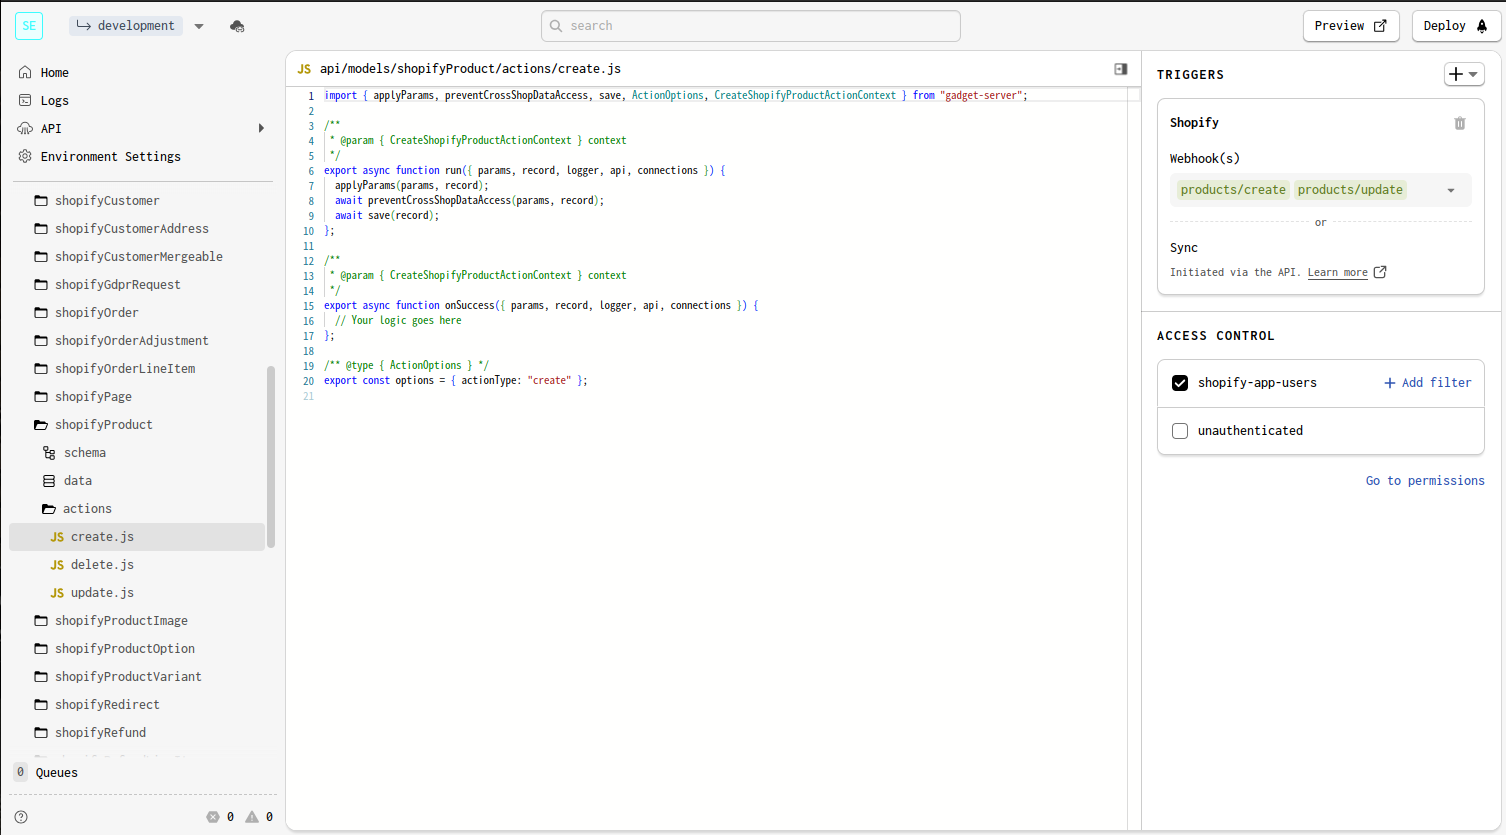
Task: Click the Logs icon in sidebar
Action: point(25,100)
